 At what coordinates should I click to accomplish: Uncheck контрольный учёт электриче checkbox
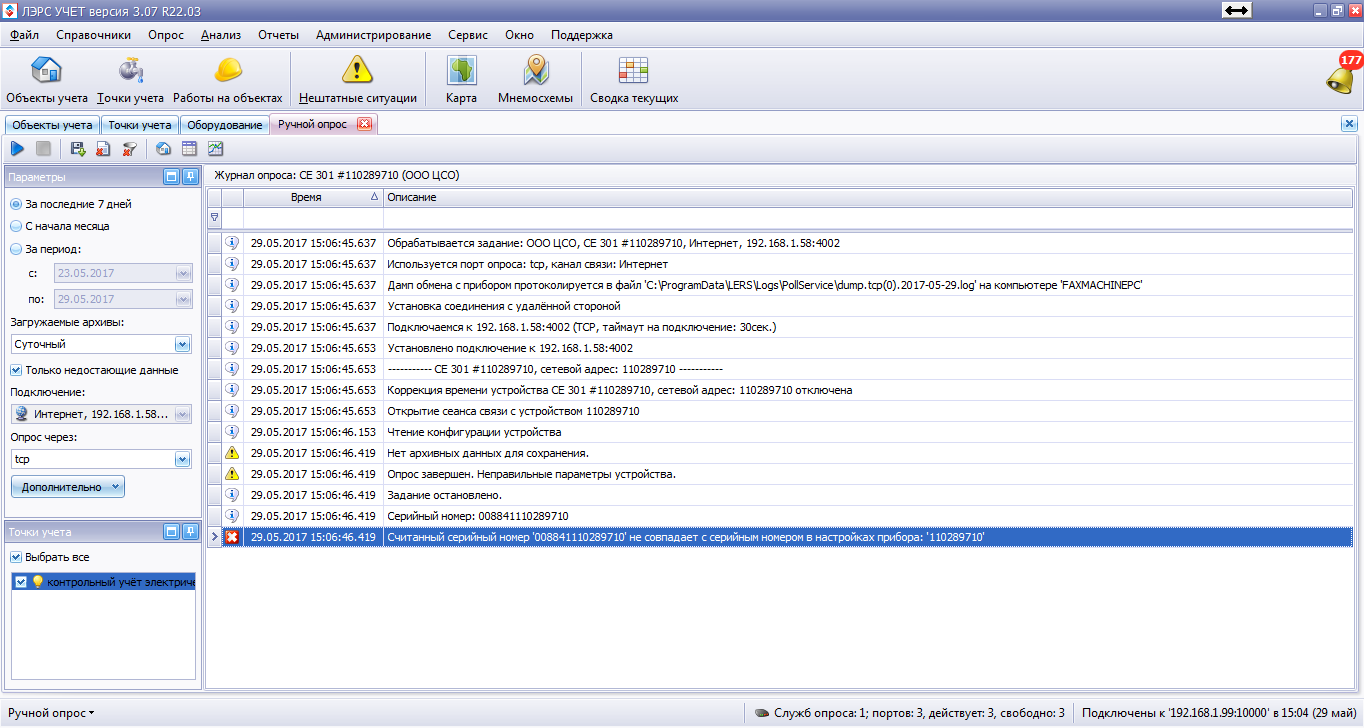point(21,582)
